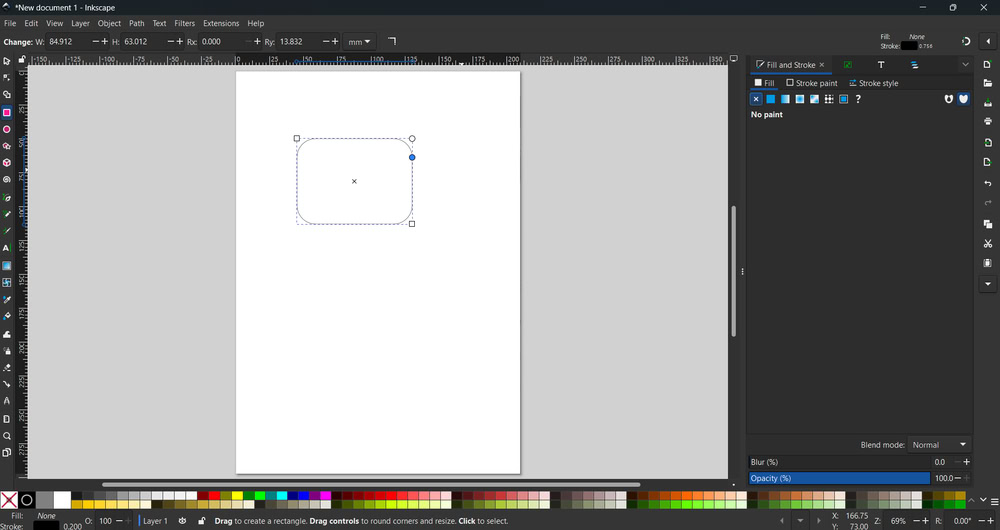The width and height of the screenshot is (1000, 530).
Task: Click the Cut scissors icon
Action: tap(988, 244)
